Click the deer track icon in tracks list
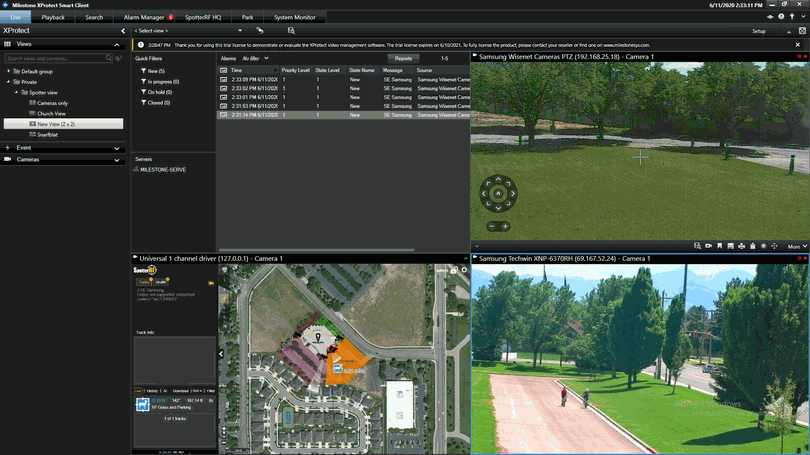 [x=143, y=404]
